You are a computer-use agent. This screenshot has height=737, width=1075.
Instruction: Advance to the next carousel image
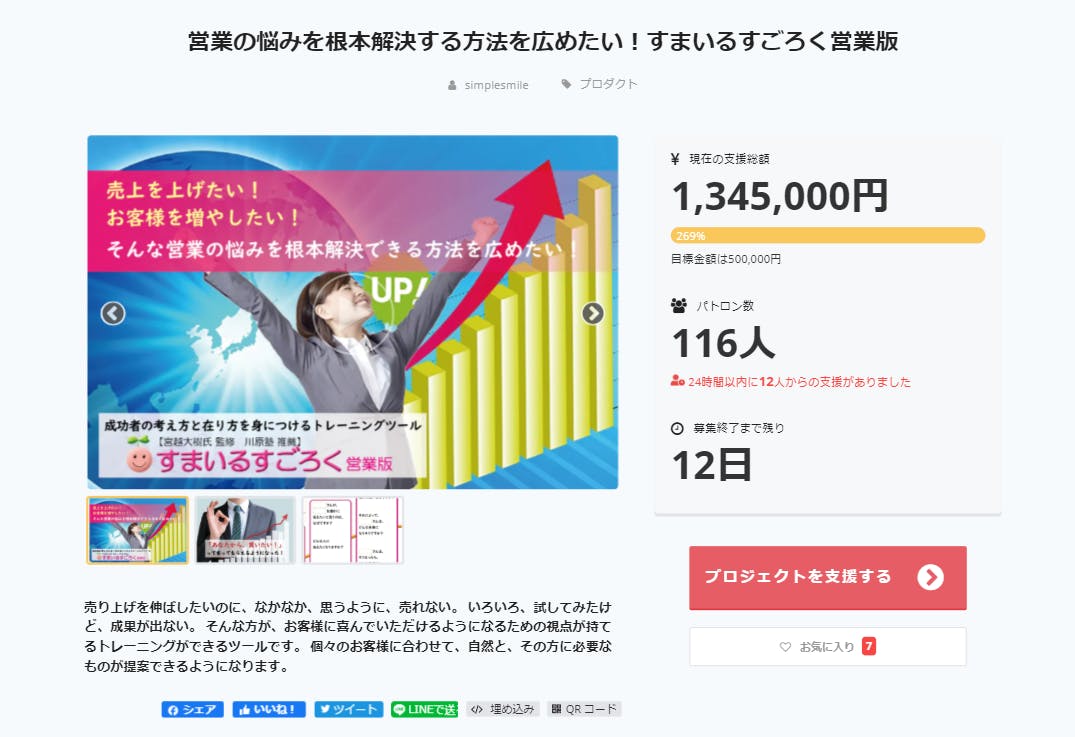[x=593, y=313]
